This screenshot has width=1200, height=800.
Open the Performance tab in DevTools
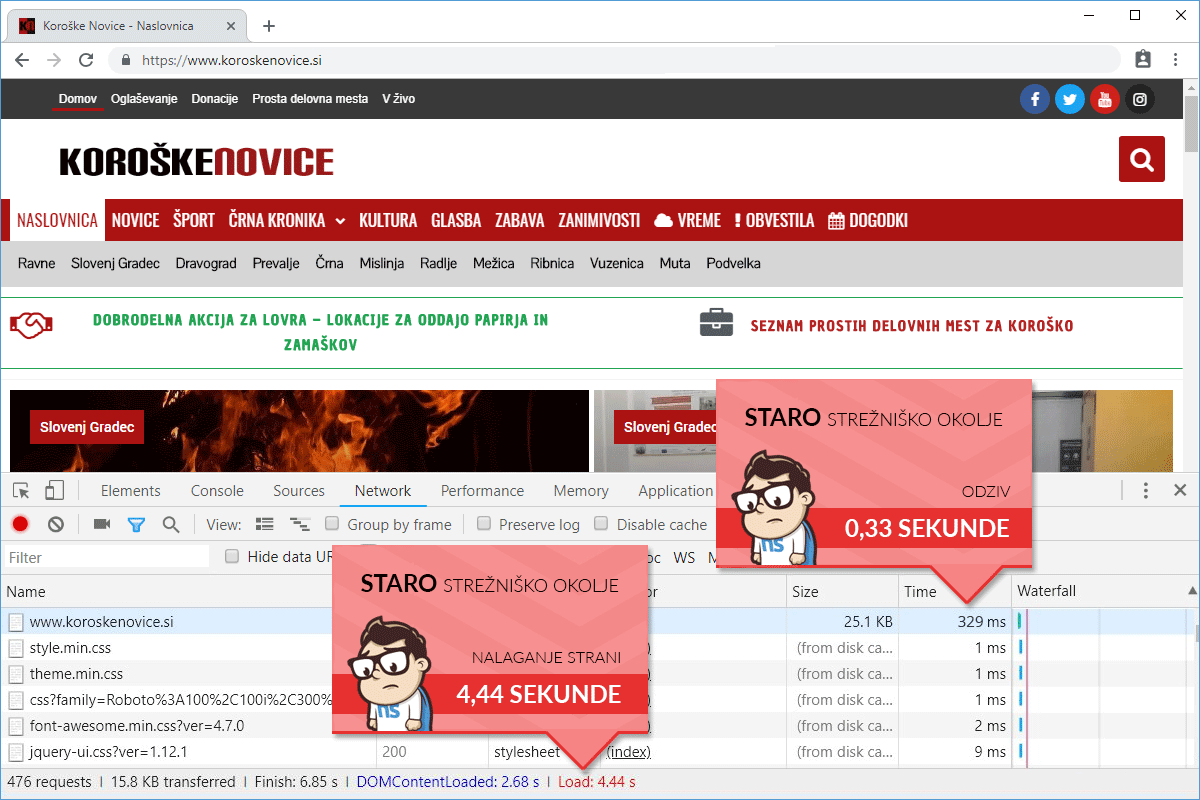pos(482,490)
